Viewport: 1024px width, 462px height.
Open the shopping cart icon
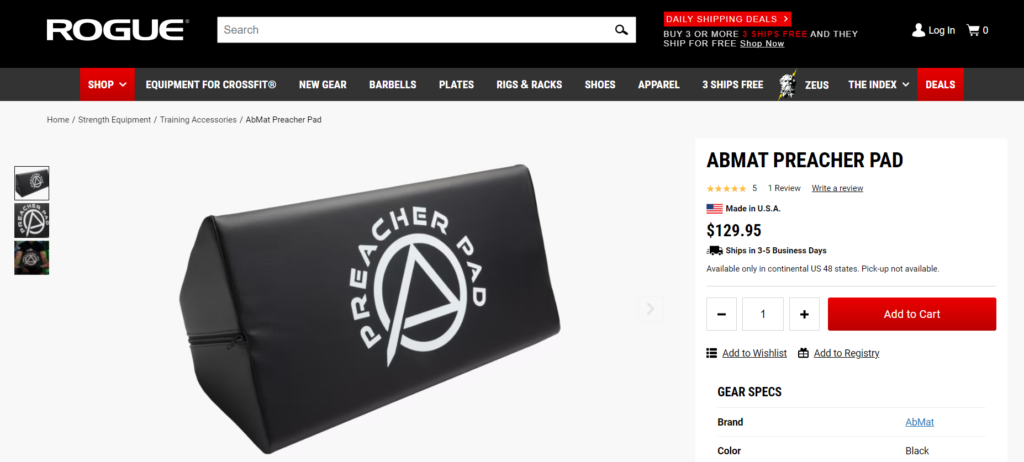[x=973, y=30]
